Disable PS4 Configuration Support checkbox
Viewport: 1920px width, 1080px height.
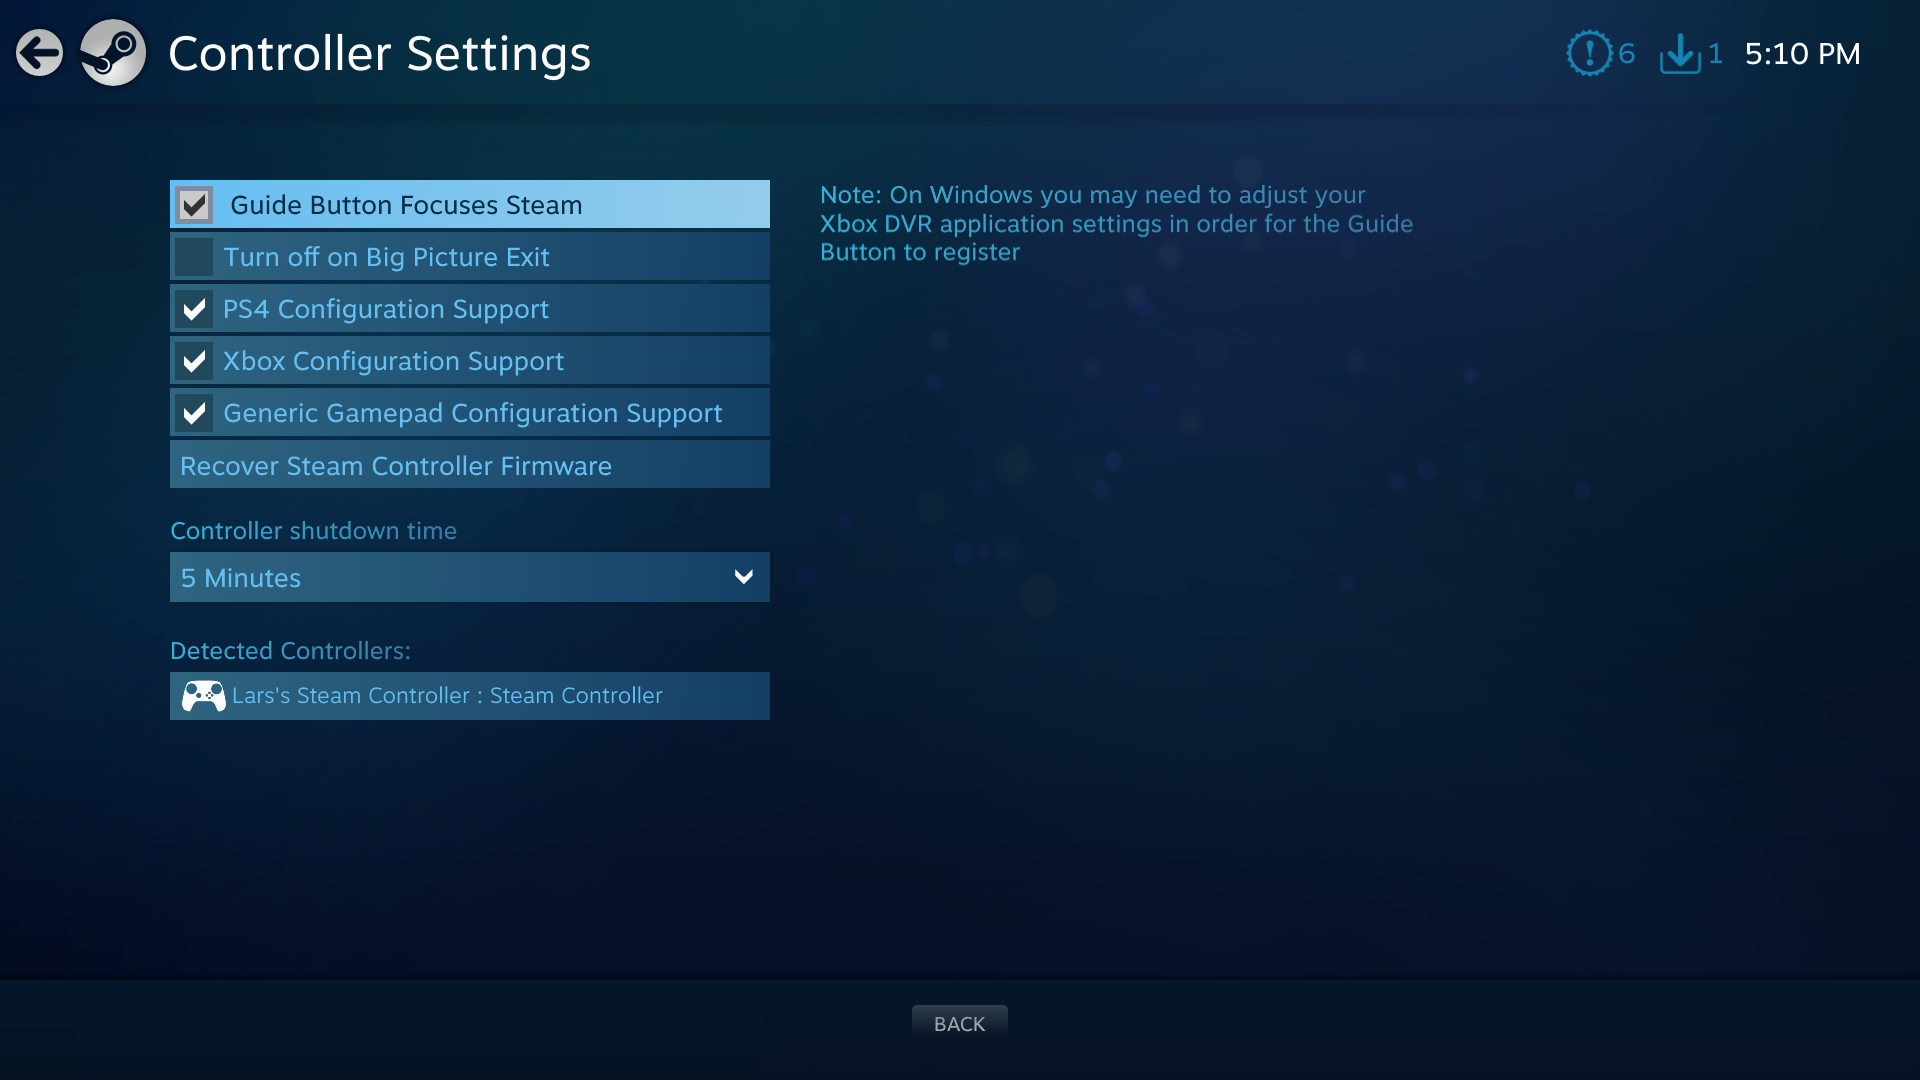(194, 309)
